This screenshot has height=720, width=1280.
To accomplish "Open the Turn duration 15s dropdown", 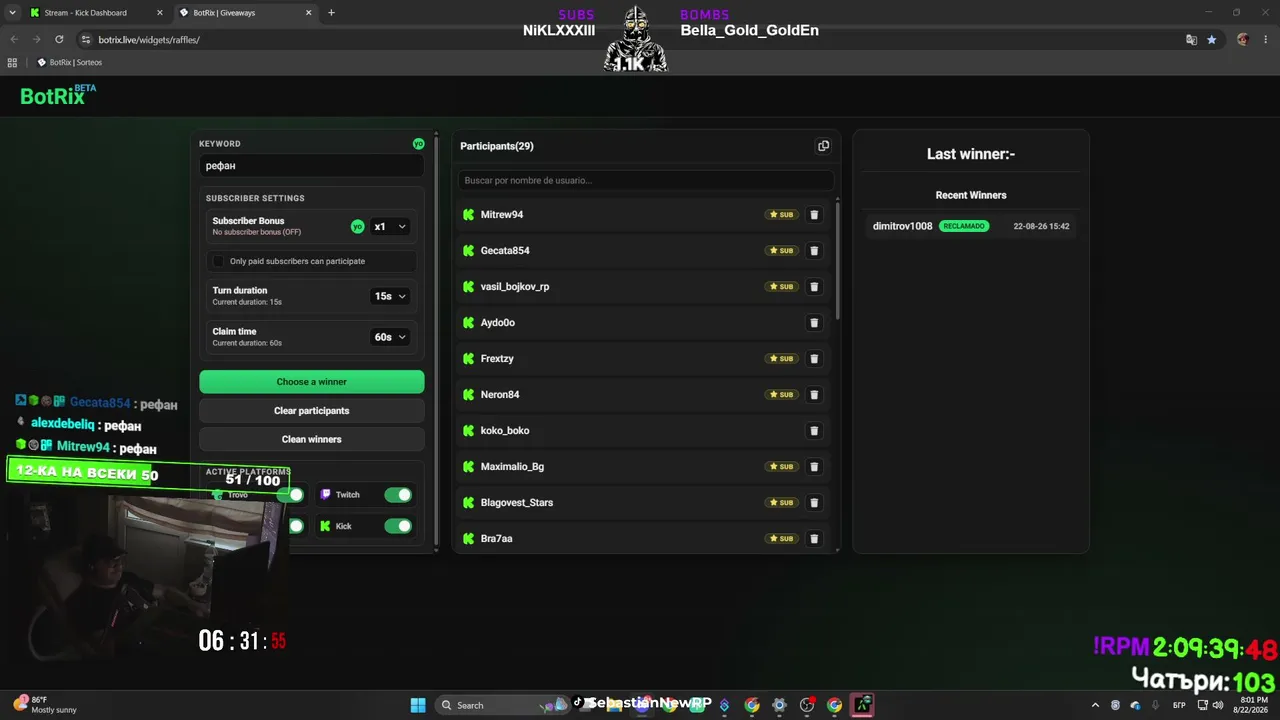I will [x=390, y=296].
